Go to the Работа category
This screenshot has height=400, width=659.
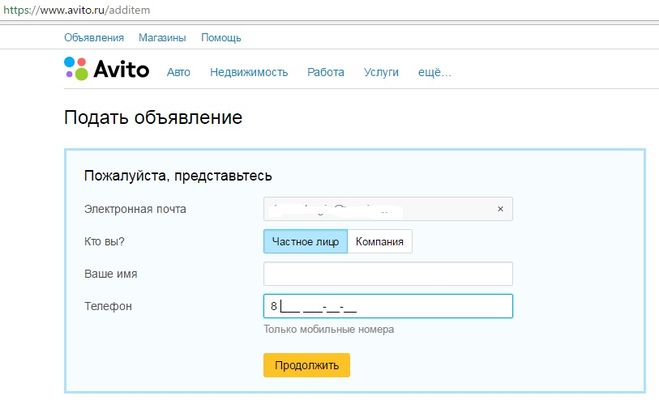(x=326, y=72)
